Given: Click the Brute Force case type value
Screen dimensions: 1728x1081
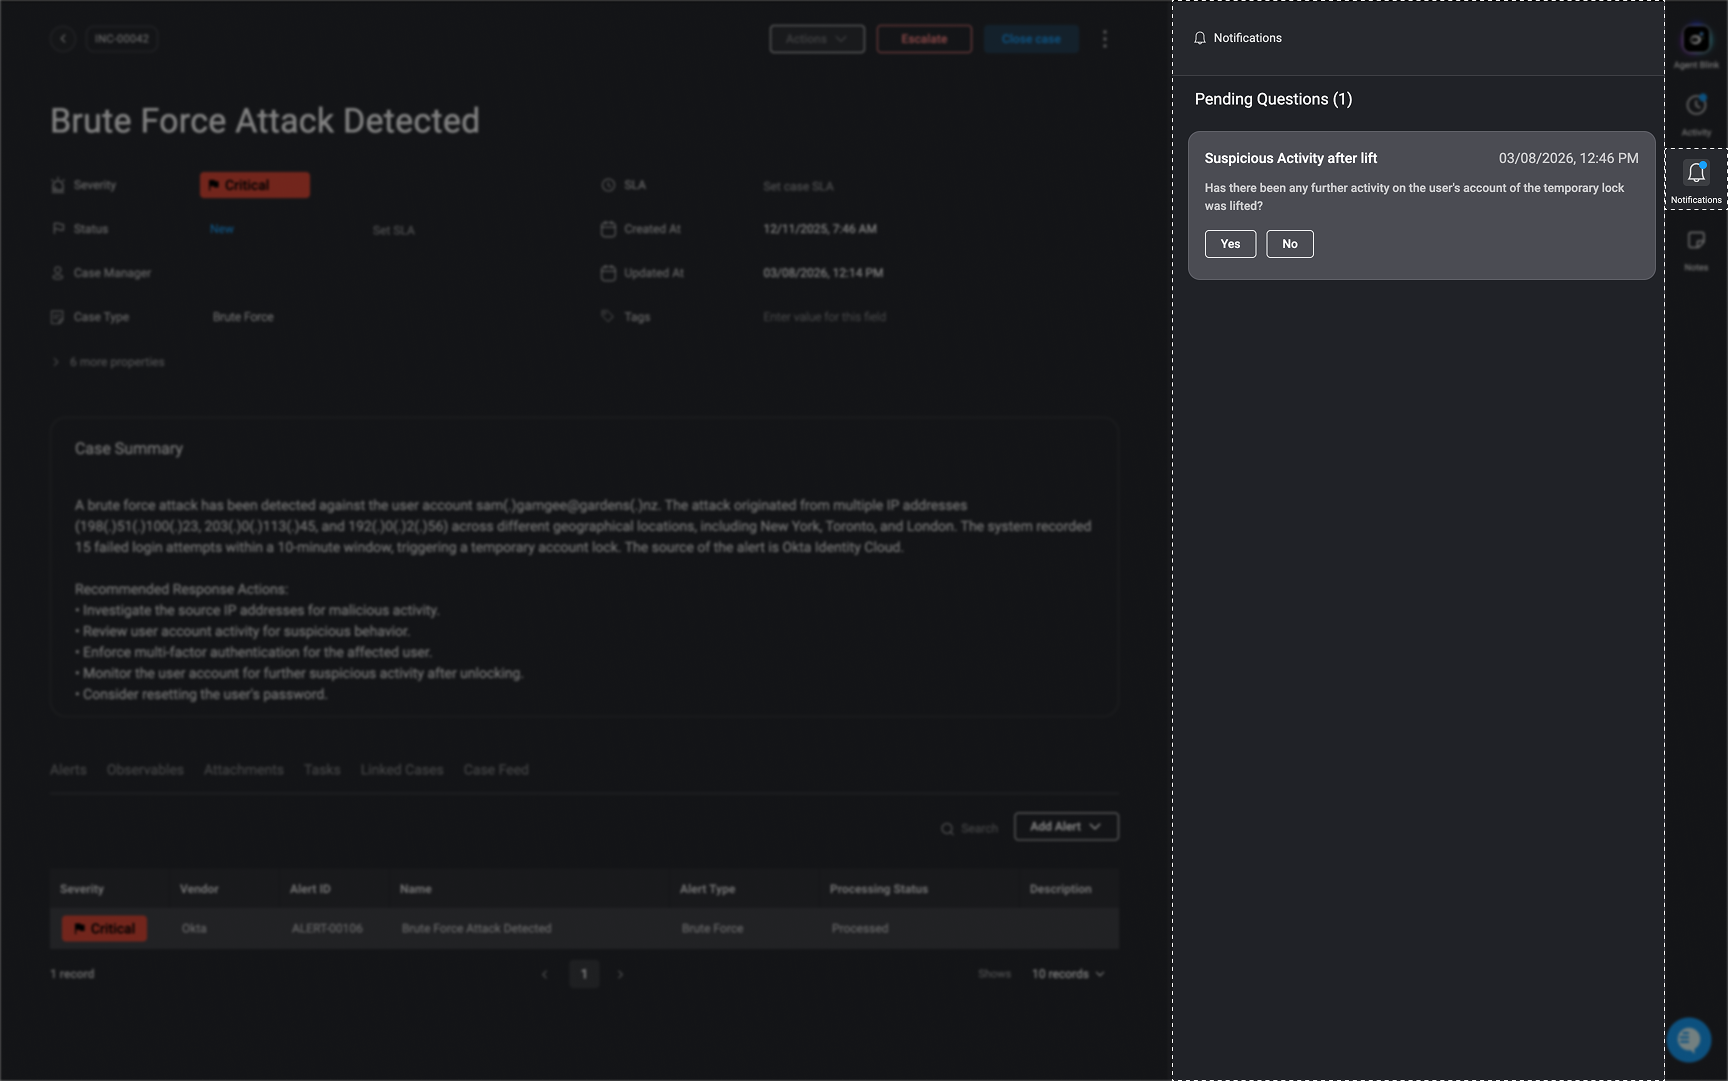Looking at the screenshot, I should click(x=243, y=317).
